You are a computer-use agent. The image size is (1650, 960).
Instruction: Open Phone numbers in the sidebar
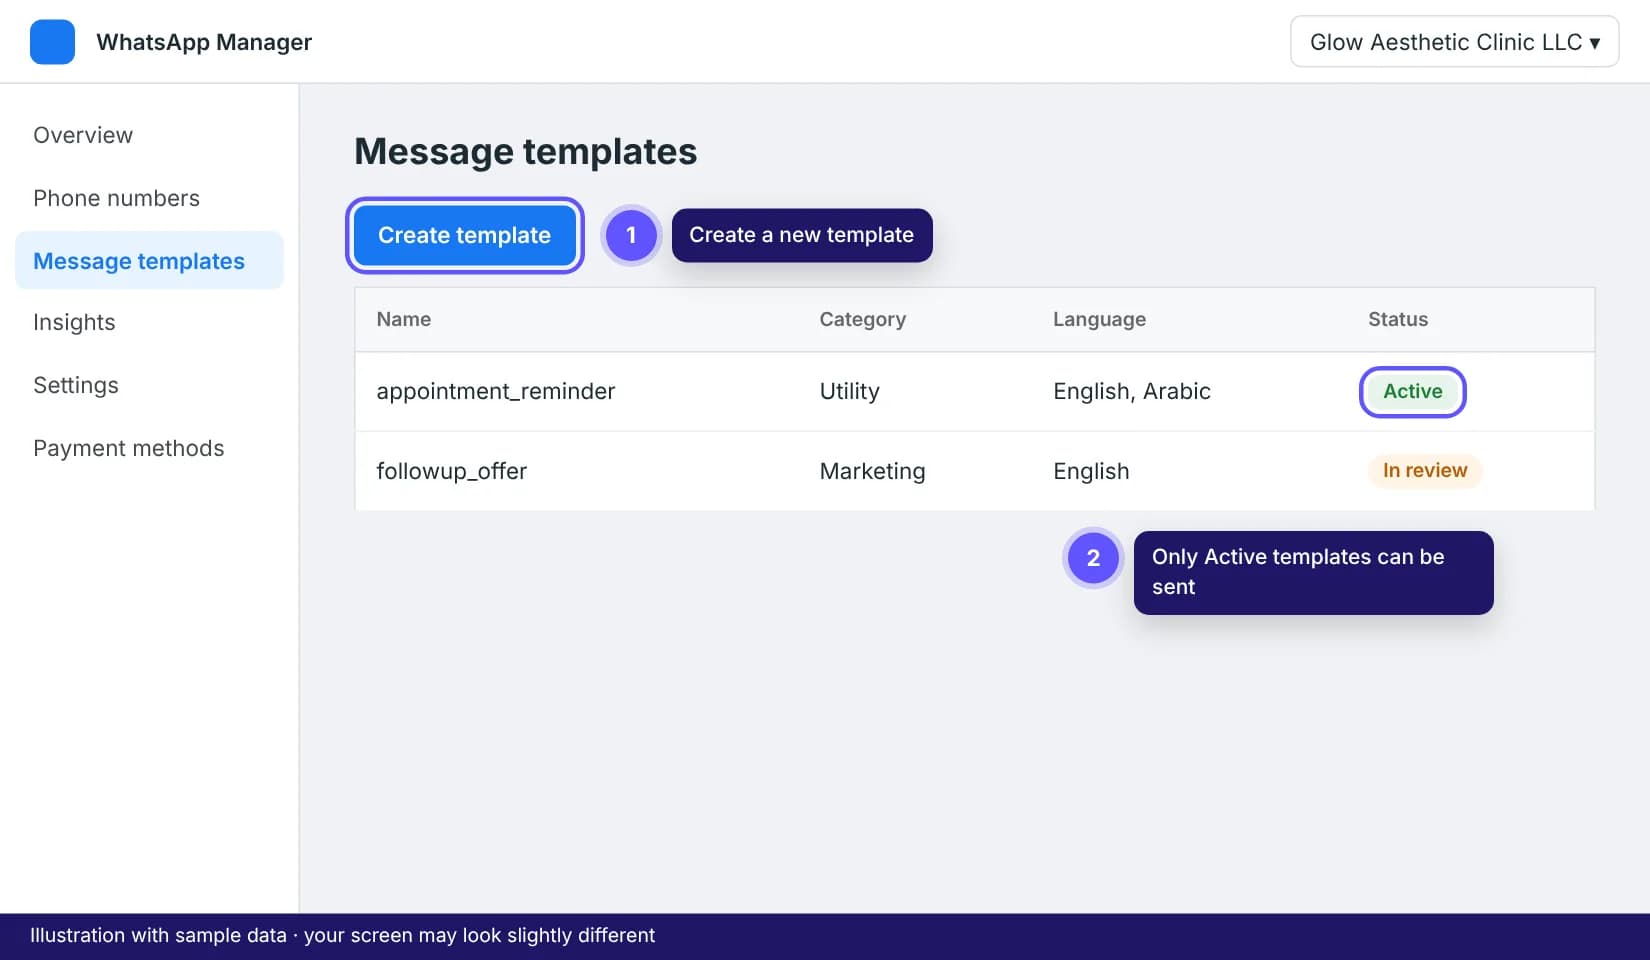coord(116,198)
